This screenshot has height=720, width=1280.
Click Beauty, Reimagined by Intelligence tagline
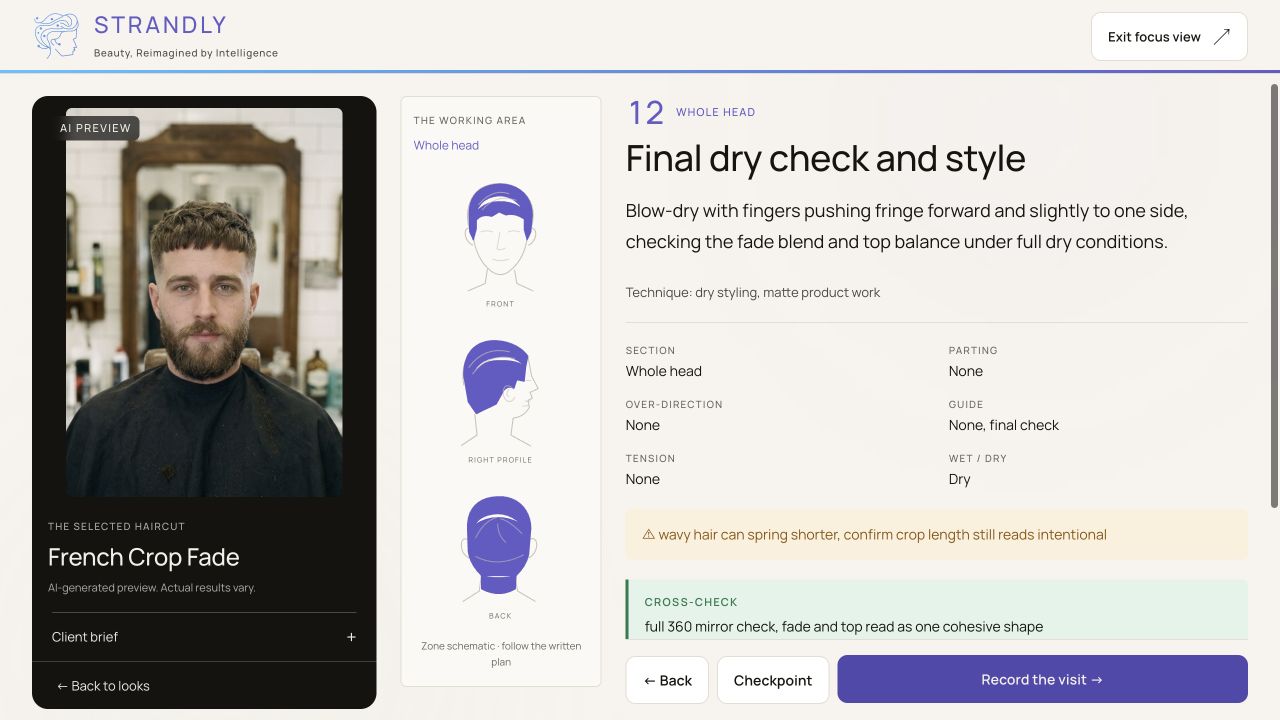186,53
